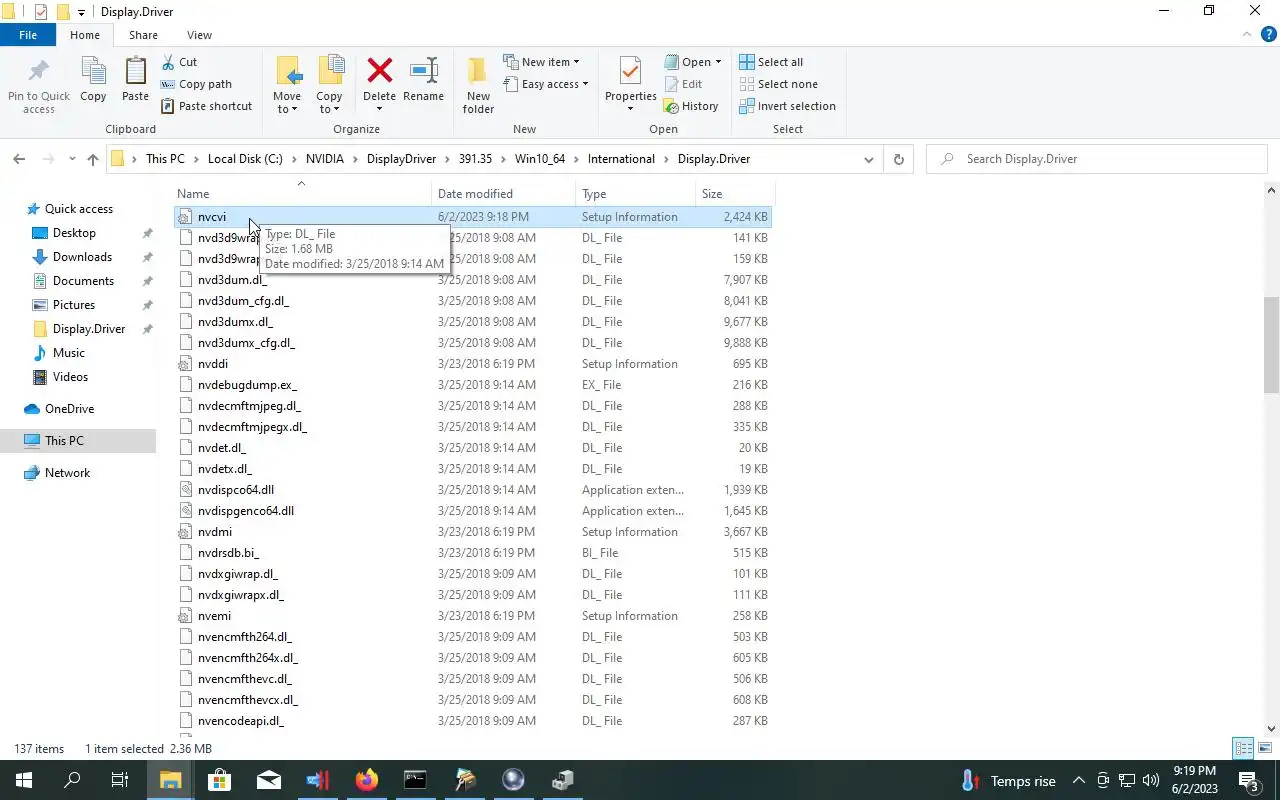Open Downloads in Quick access
1280x800 pixels.
point(82,257)
